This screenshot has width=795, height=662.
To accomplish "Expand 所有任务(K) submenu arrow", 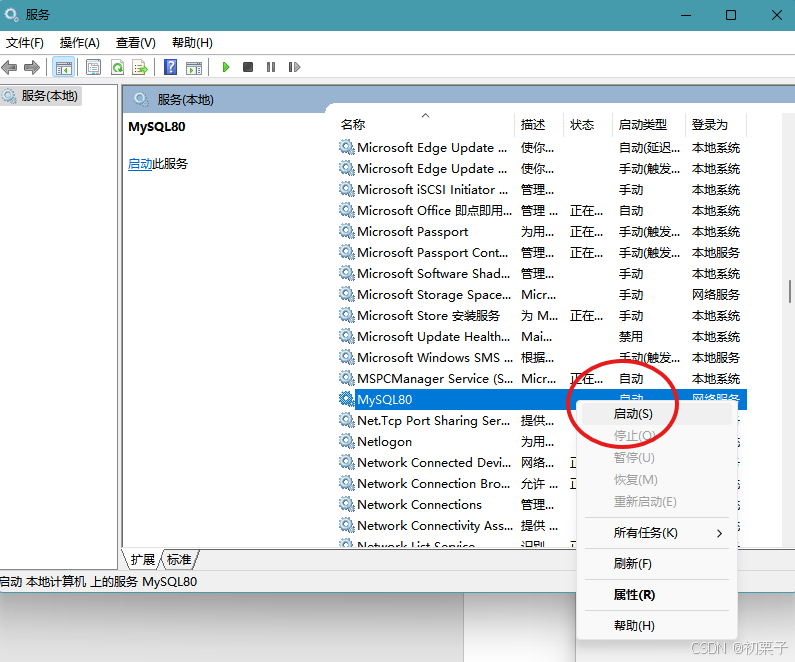I will [x=719, y=533].
